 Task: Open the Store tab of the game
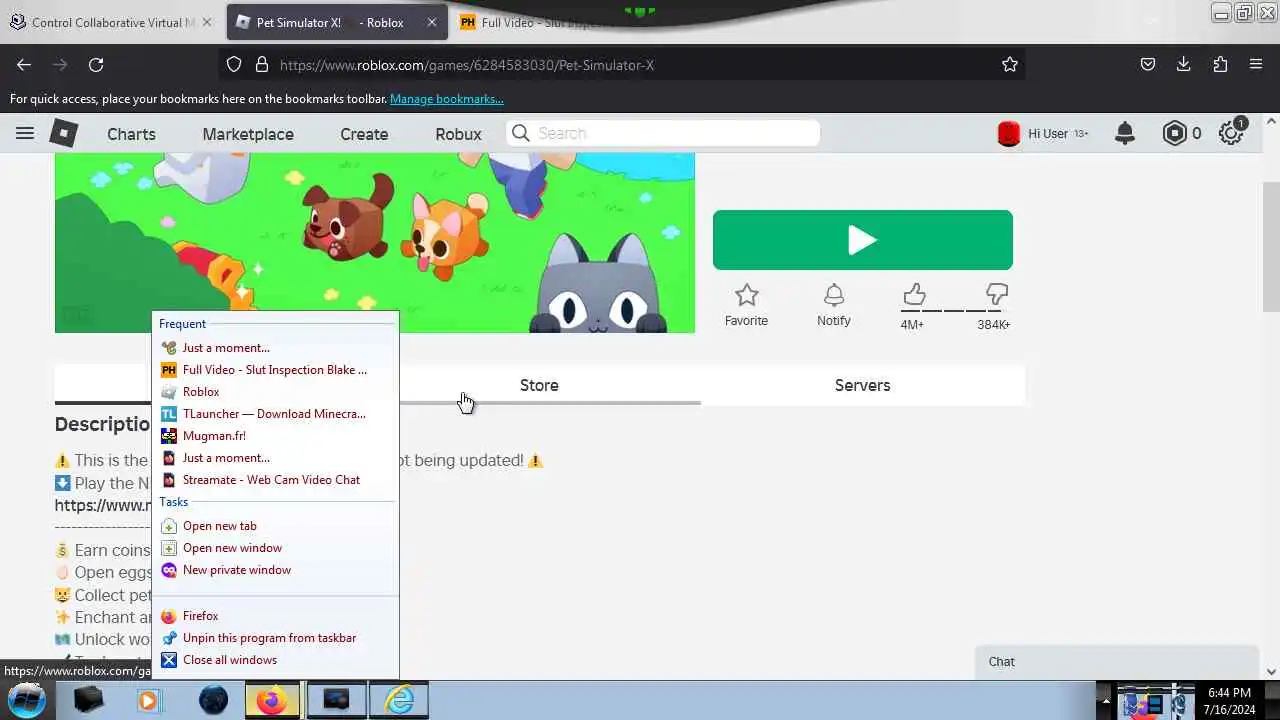tap(539, 385)
